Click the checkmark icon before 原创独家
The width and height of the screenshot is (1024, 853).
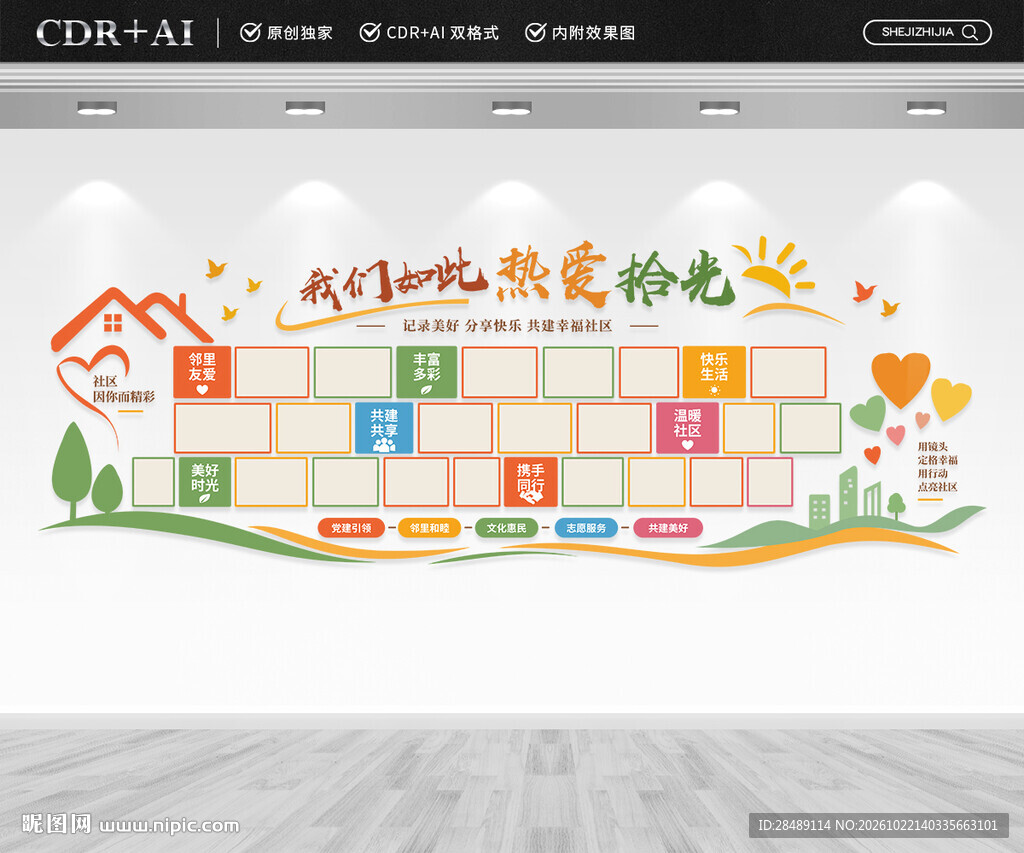point(250,32)
